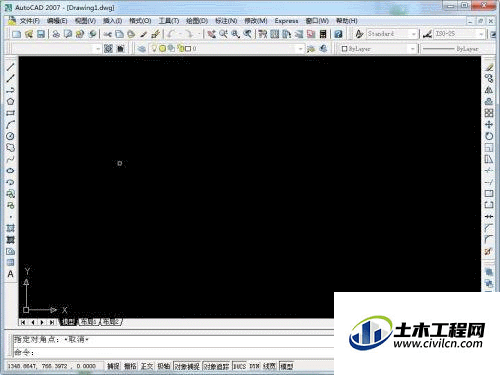Open the Express menu
This screenshot has width=500, height=375.
(286, 21)
